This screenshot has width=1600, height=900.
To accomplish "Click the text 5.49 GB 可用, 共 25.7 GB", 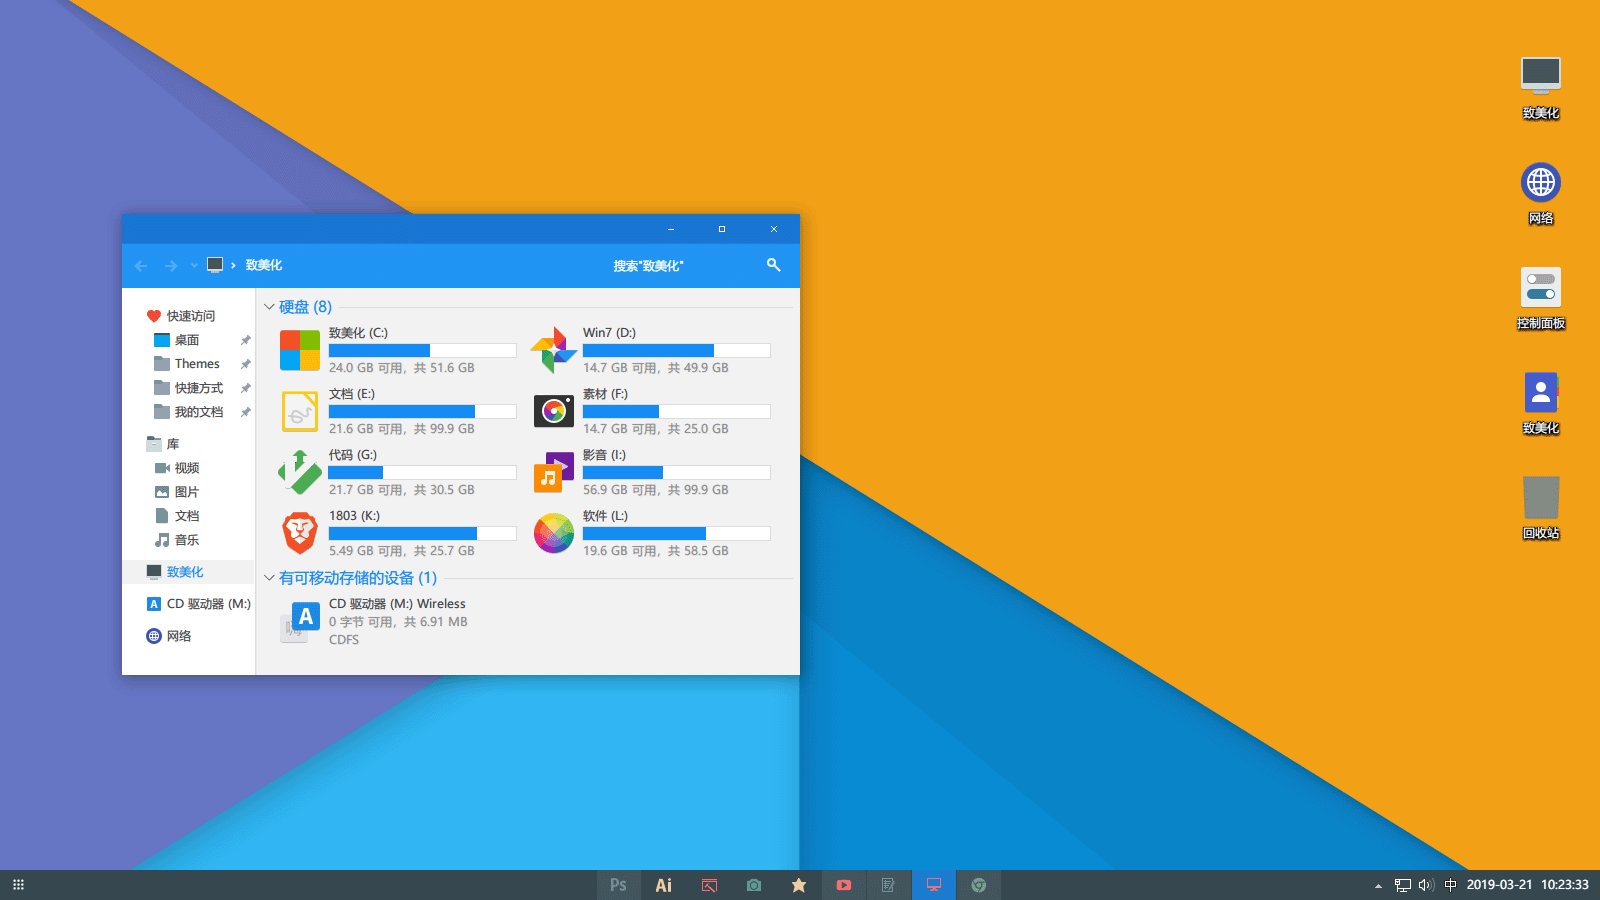I will click(x=402, y=551).
